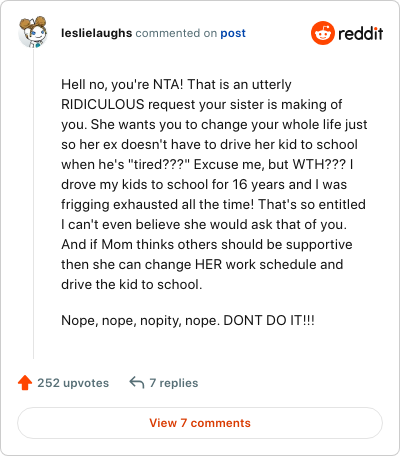Click the vertical comment thread line
400x456 pixels.
click(33, 203)
